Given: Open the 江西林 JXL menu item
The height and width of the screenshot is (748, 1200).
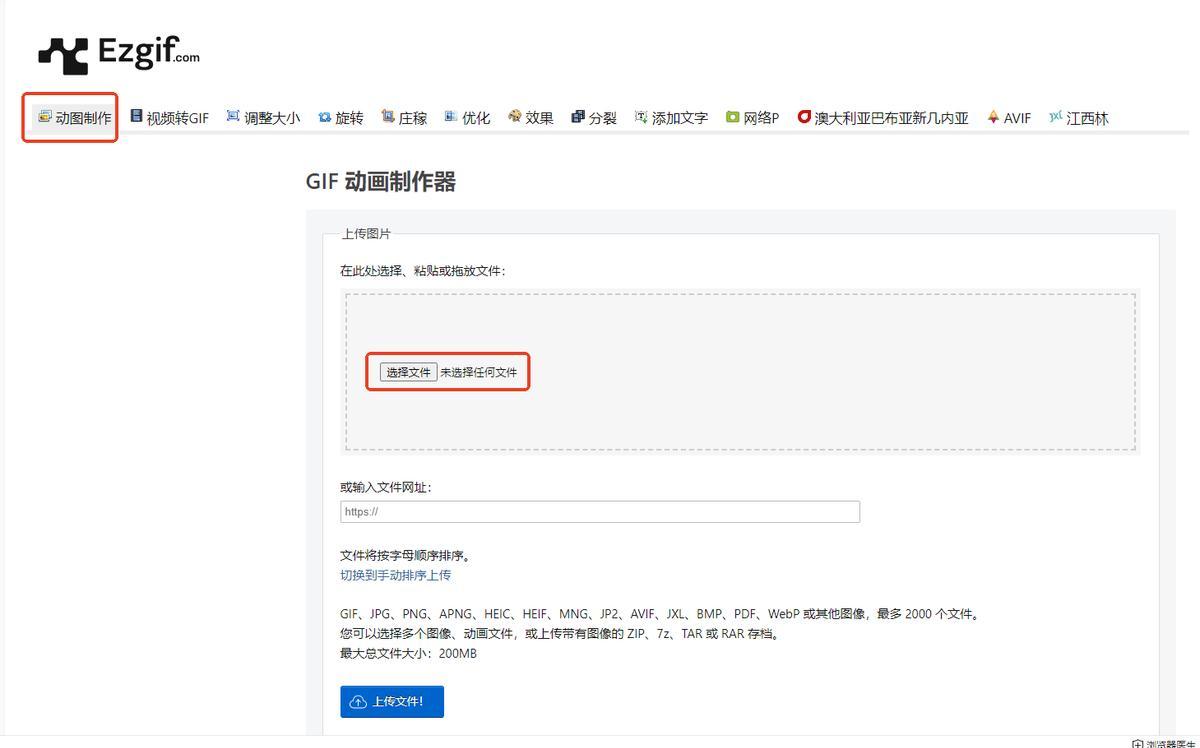Looking at the screenshot, I should point(1078,118).
